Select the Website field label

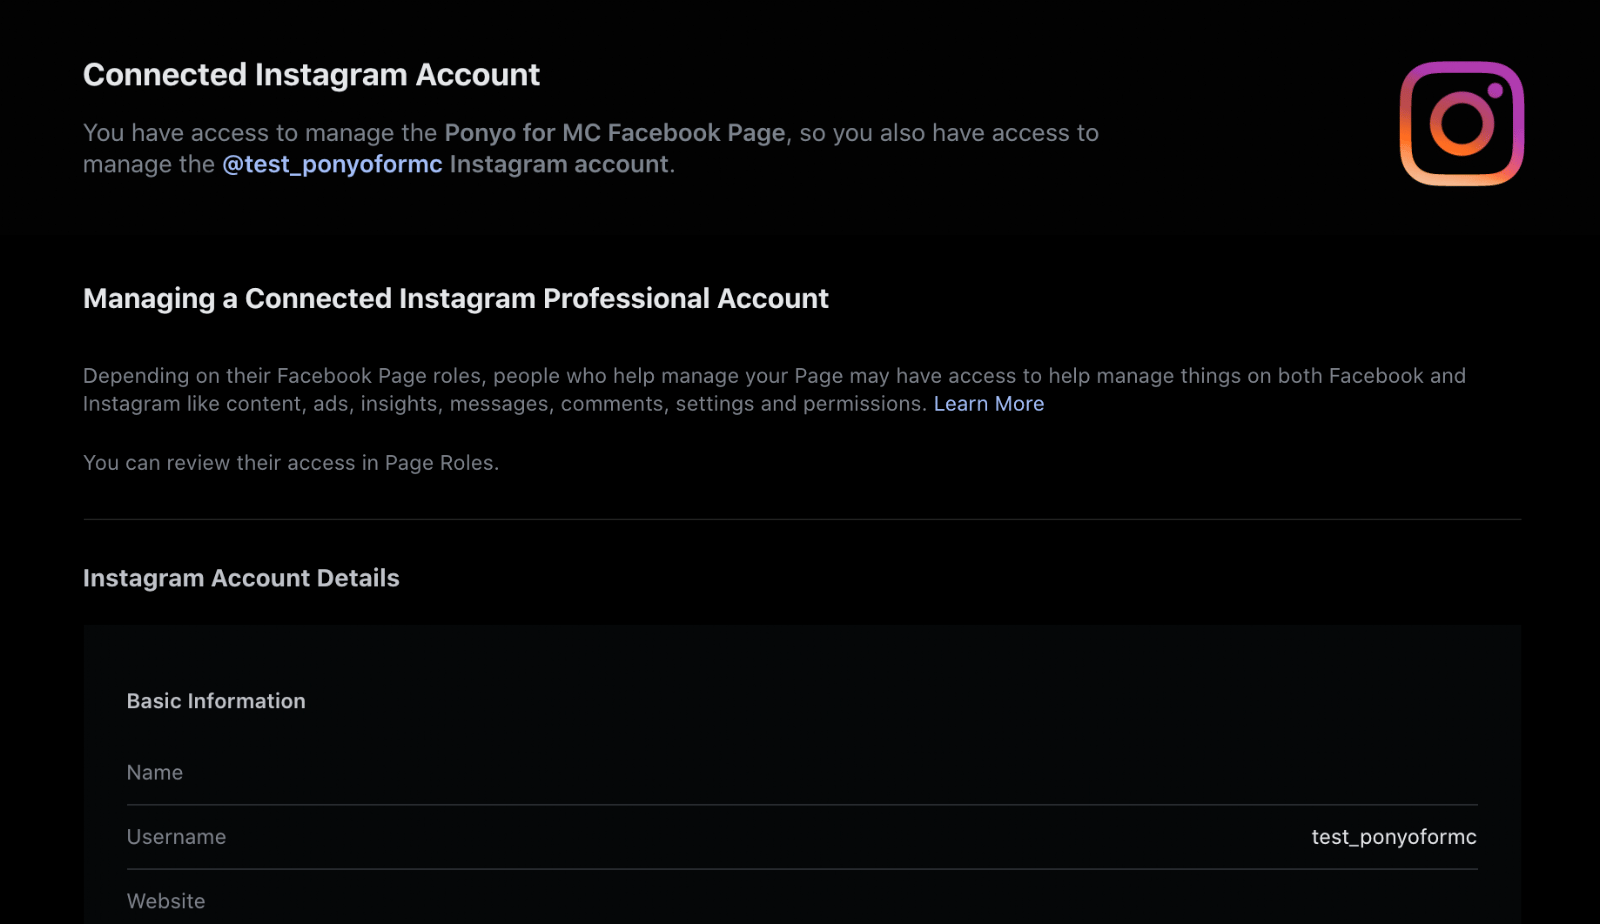166,901
